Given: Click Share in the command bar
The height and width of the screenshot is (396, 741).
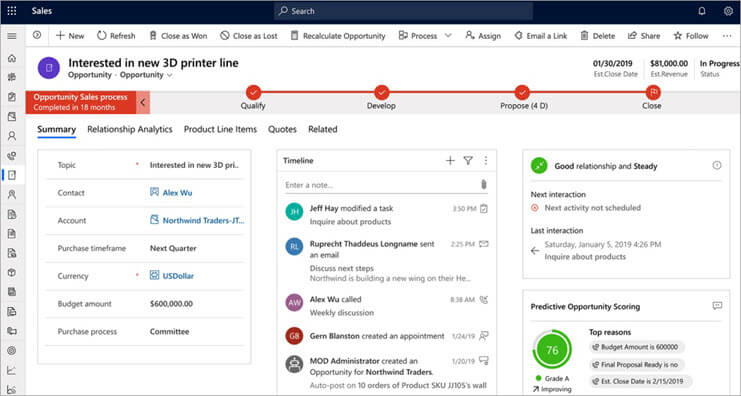Looking at the screenshot, I should tap(644, 36).
